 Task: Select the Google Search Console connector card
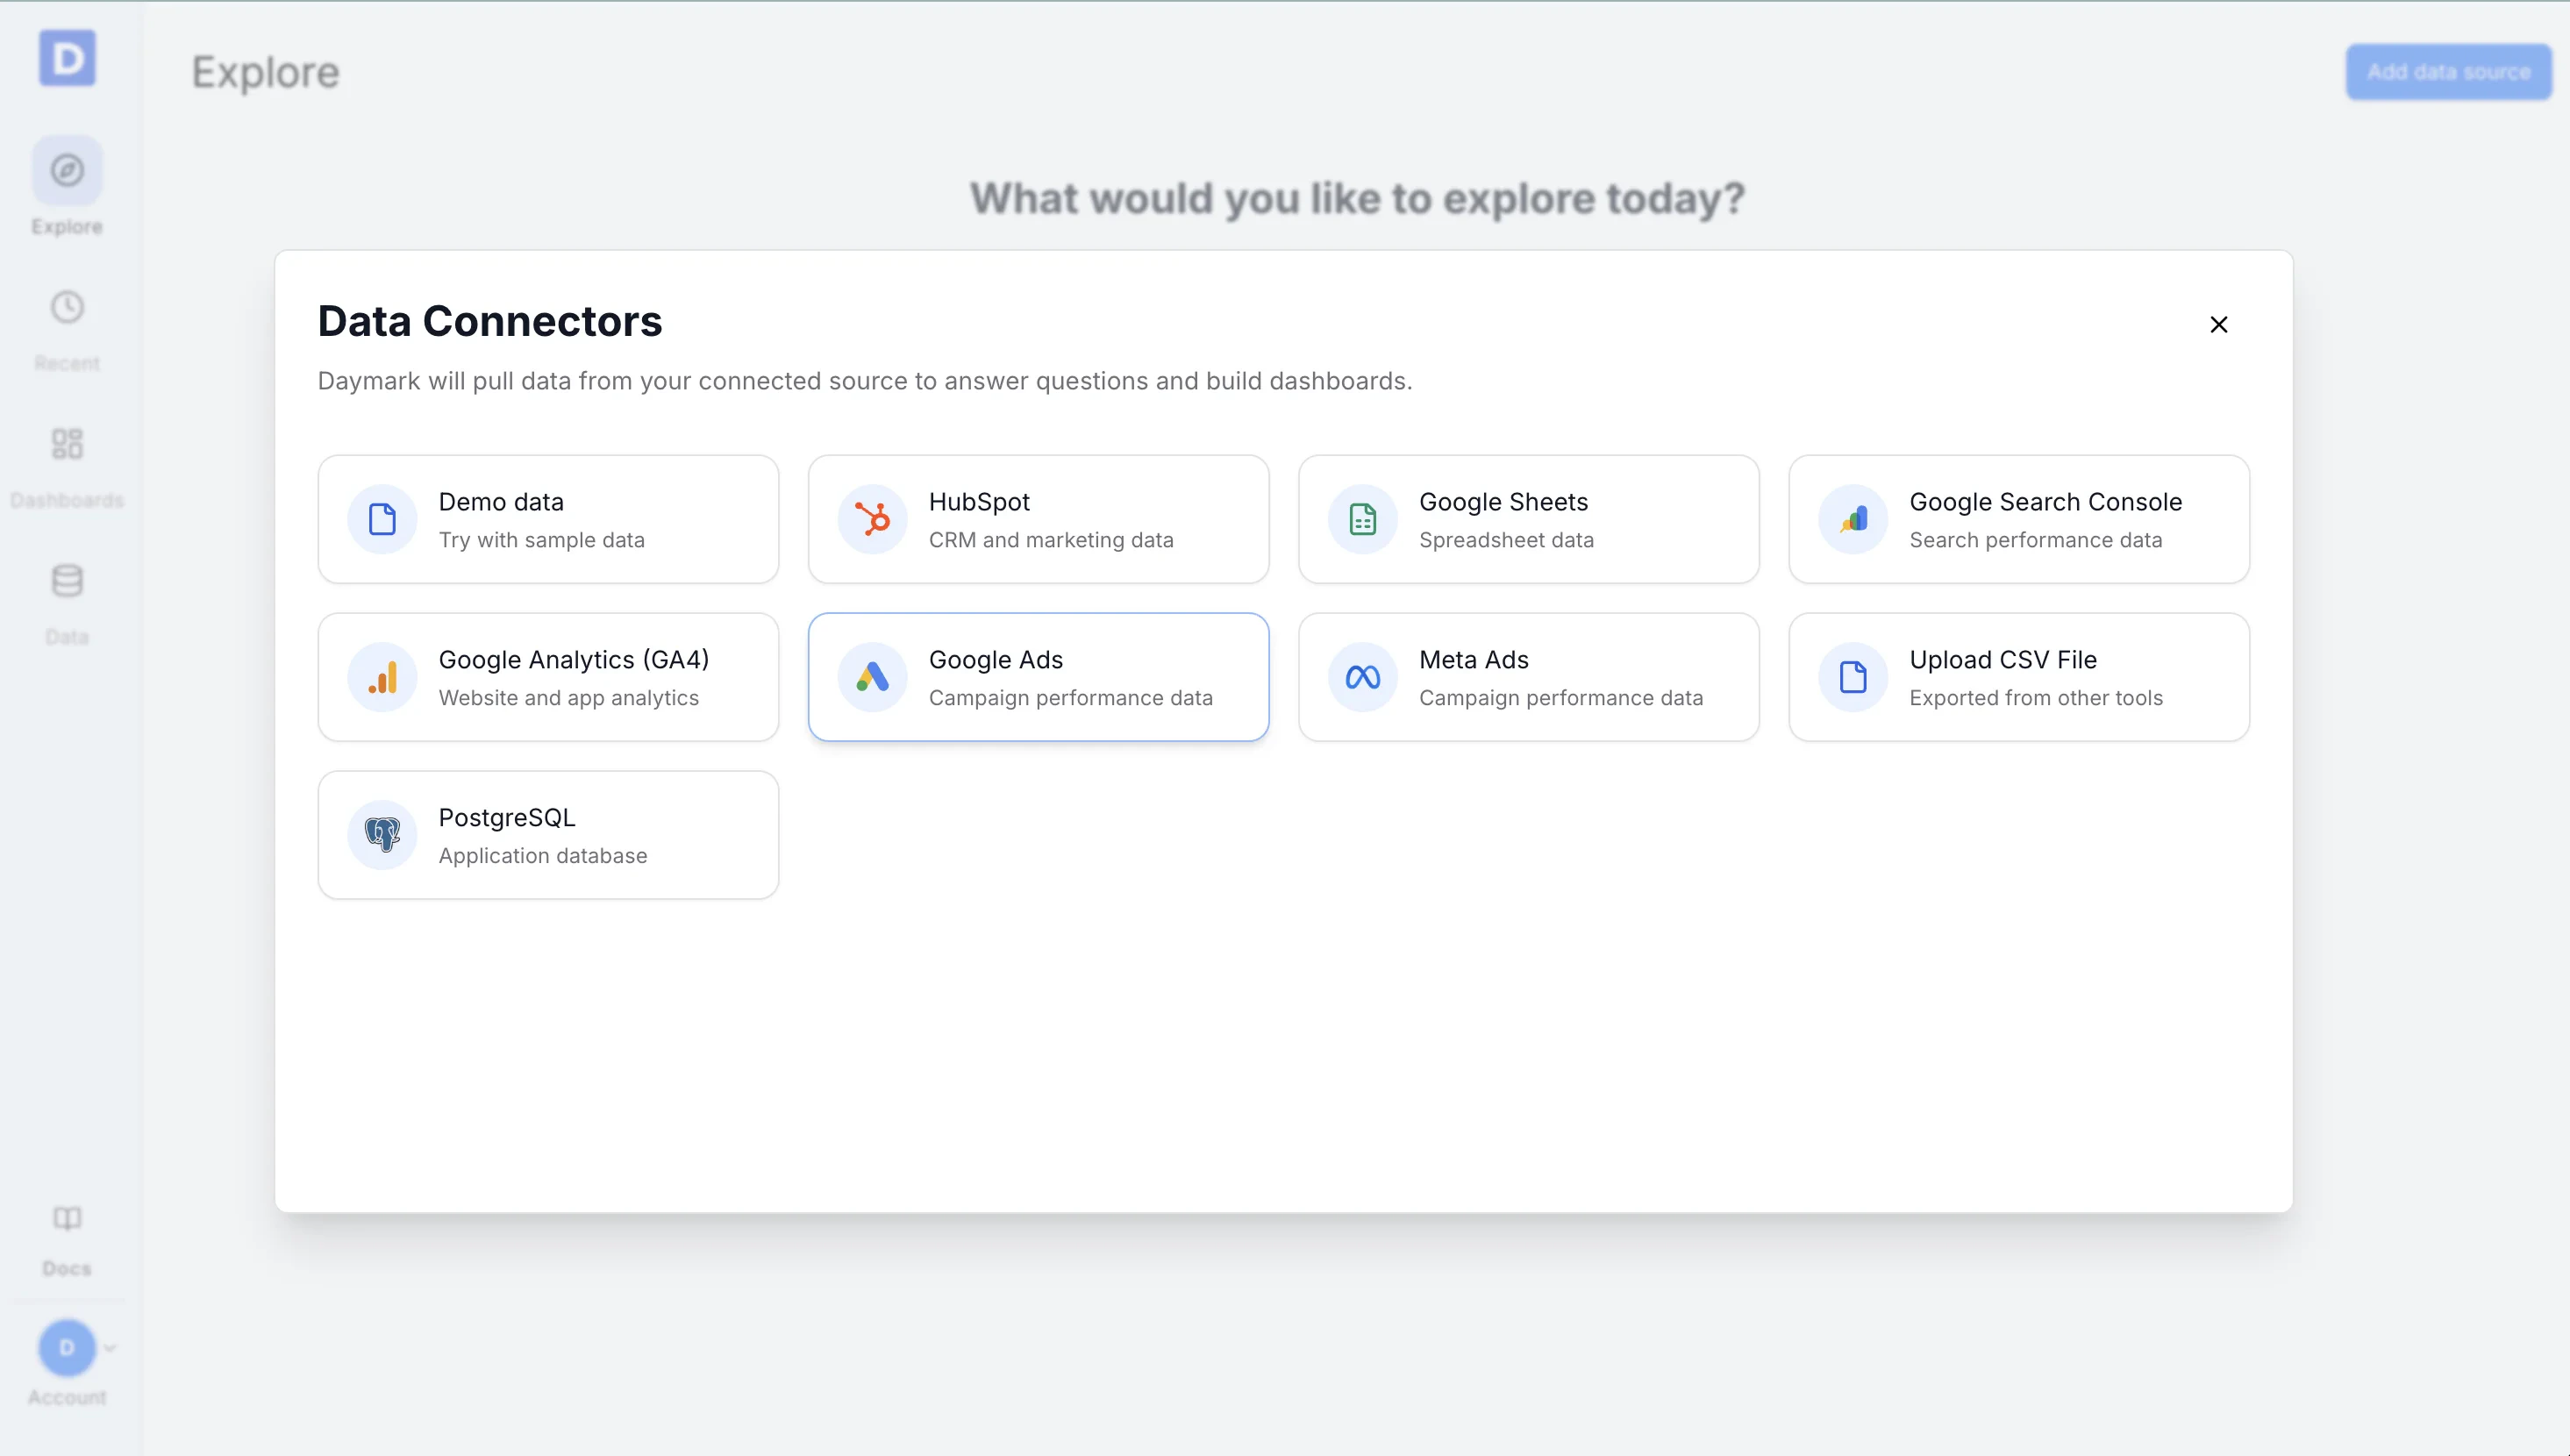click(x=2019, y=518)
